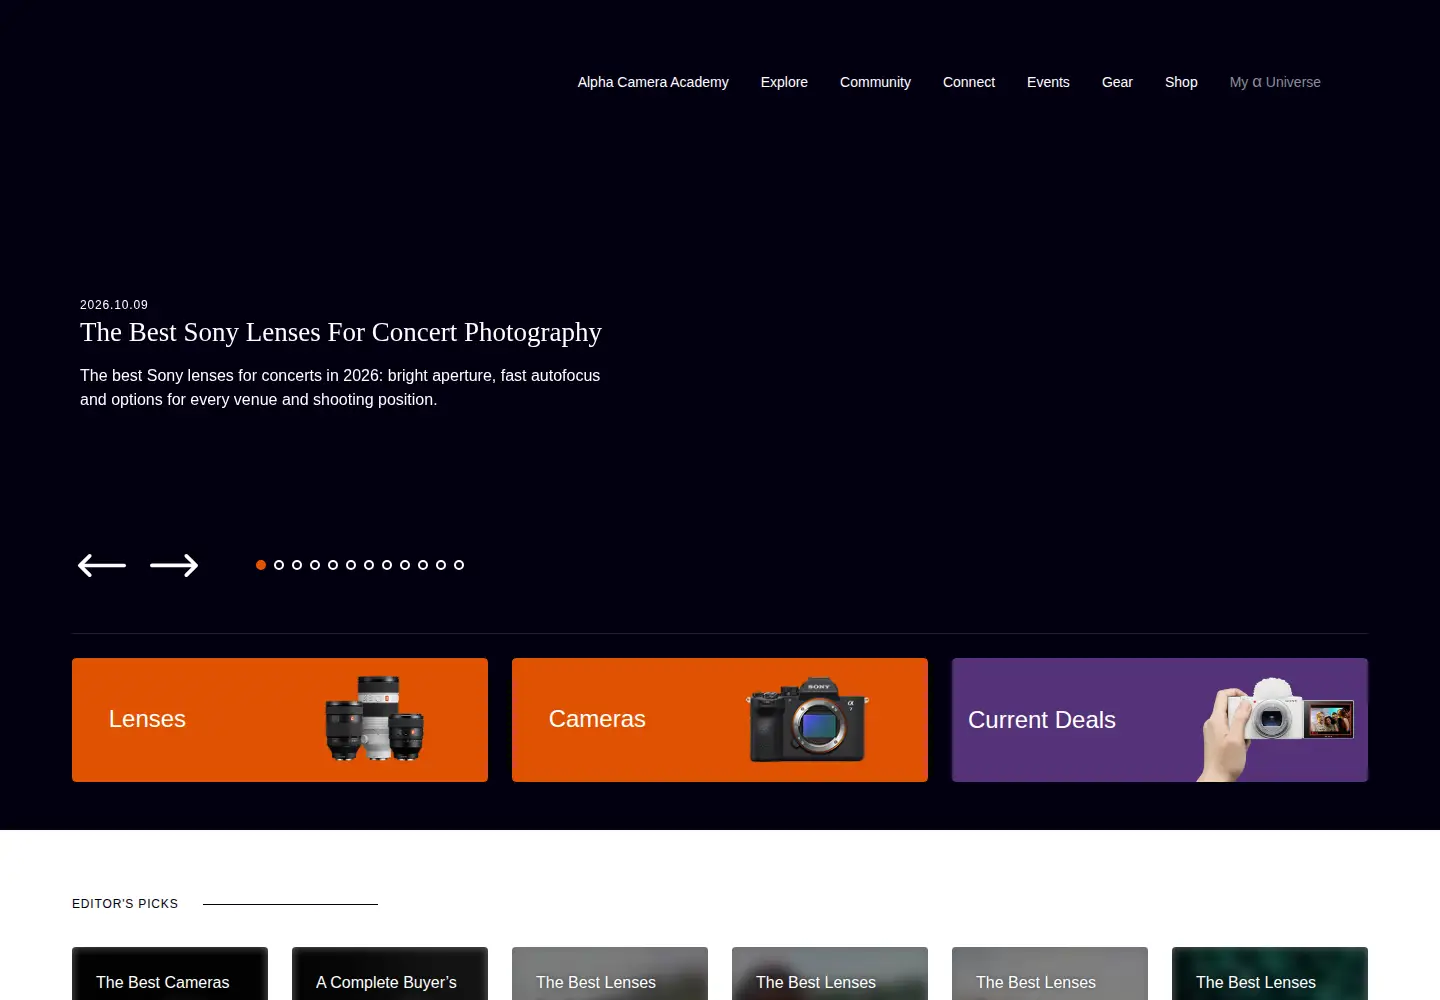Open A Complete Buyer's guide card
The height and width of the screenshot is (1000, 1440).
click(x=390, y=974)
